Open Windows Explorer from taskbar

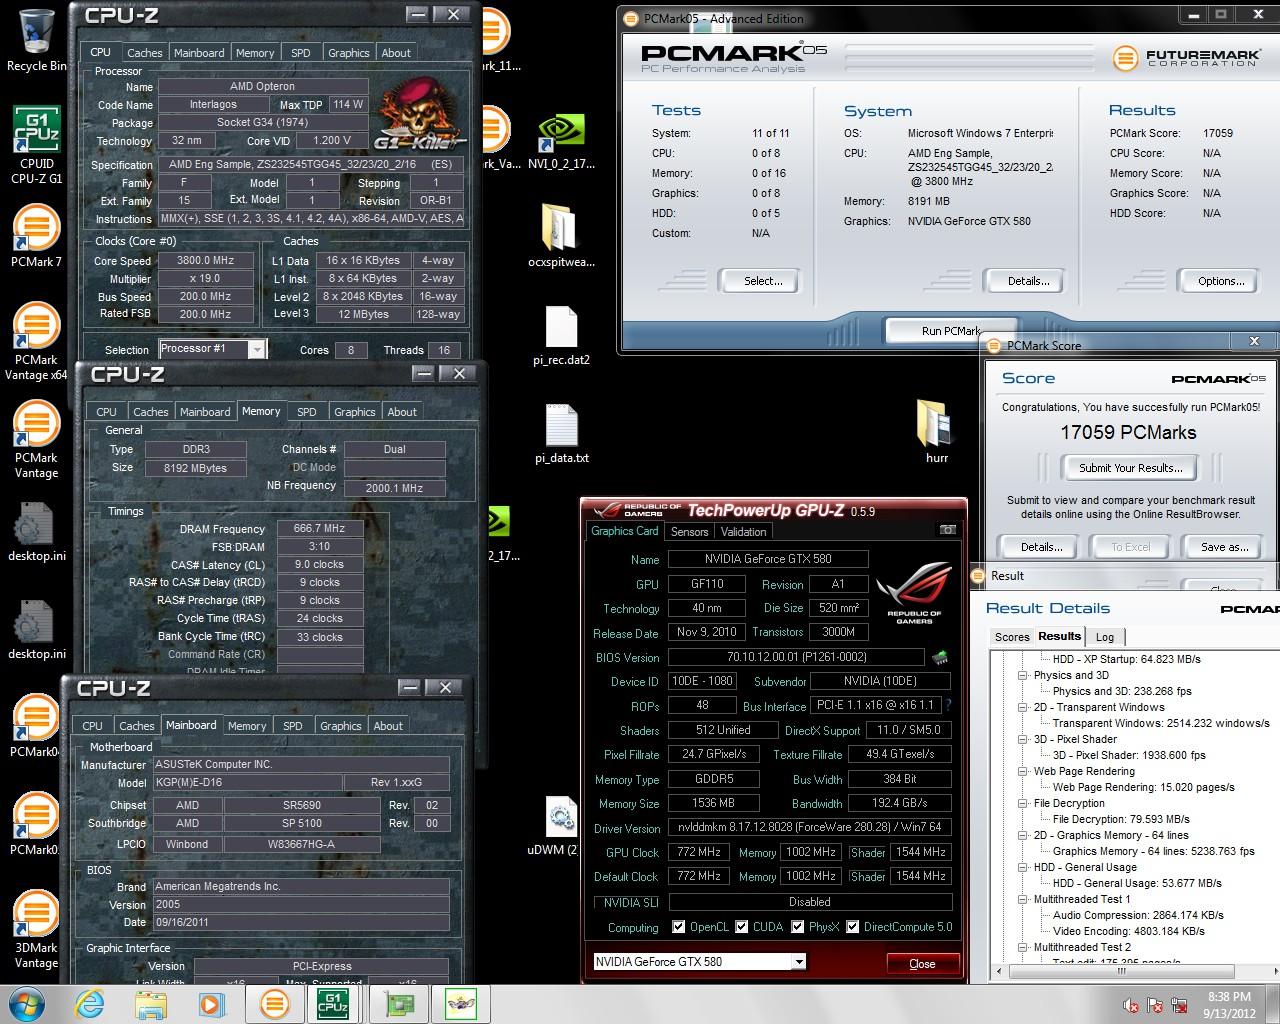[x=151, y=1004]
